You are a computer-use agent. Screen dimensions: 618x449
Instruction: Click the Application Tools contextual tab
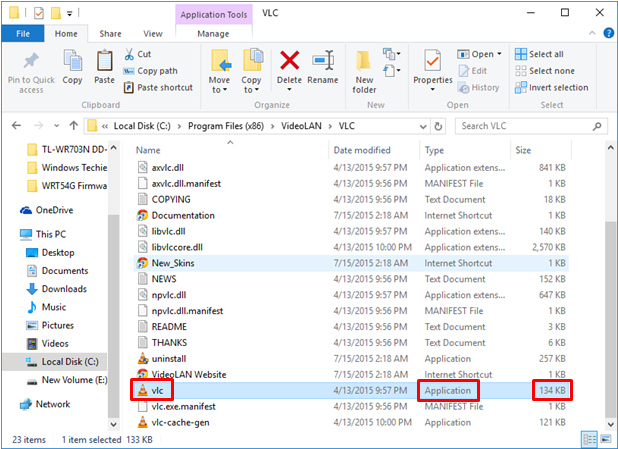[214, 15]
